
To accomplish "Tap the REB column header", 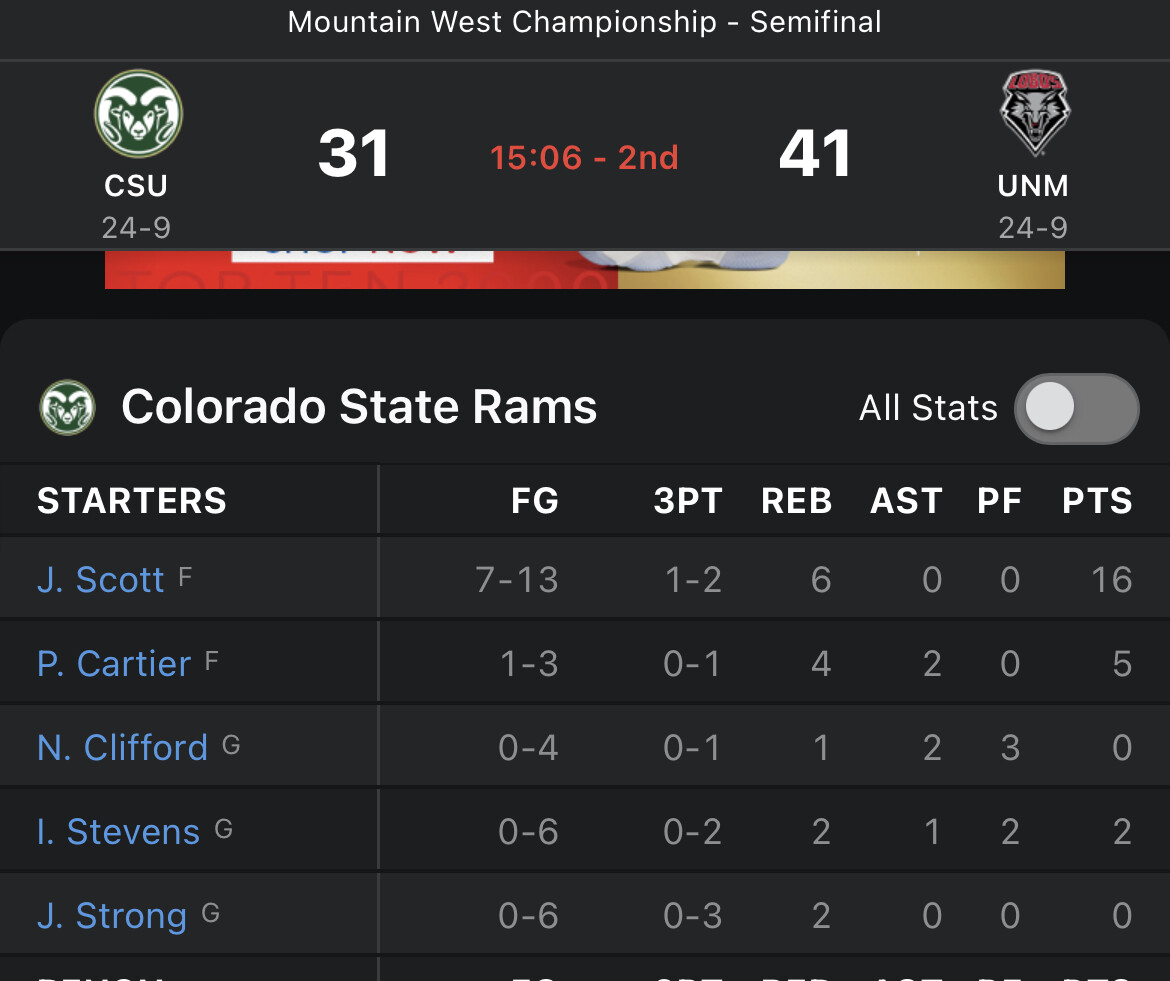I will pos(797,501).
